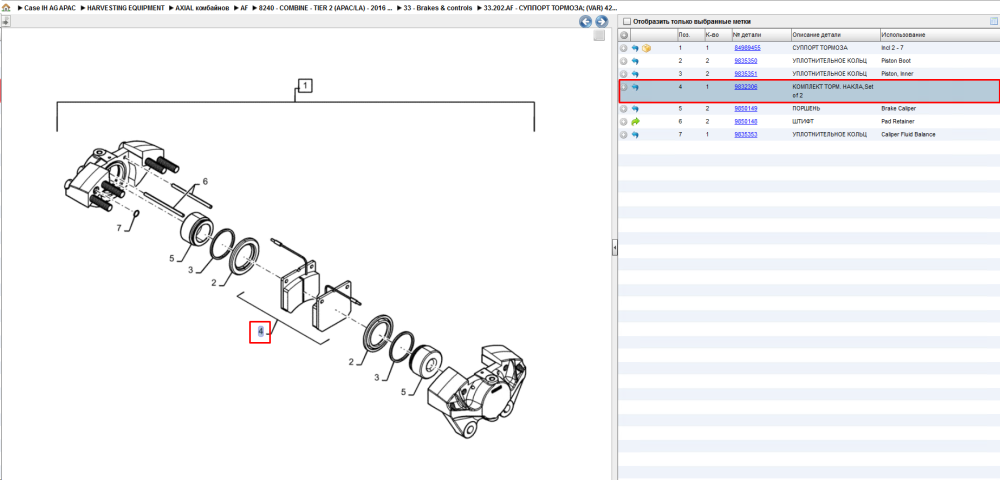Enable 'Отобразить только выбранные метки' checkbox
1000x480 pixels.
[627, 22]
